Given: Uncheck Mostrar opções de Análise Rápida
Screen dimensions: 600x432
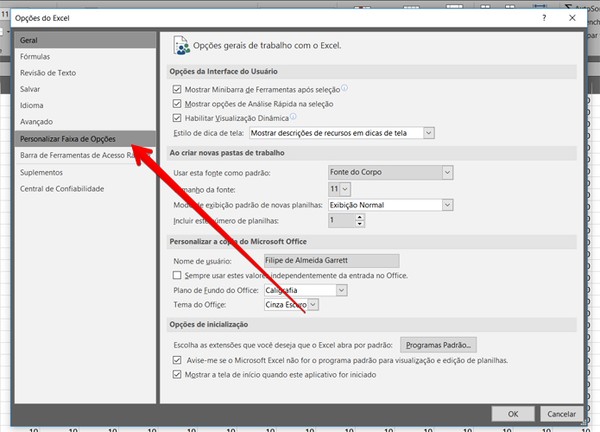Looking at the screenshot, I should point(177,104).
